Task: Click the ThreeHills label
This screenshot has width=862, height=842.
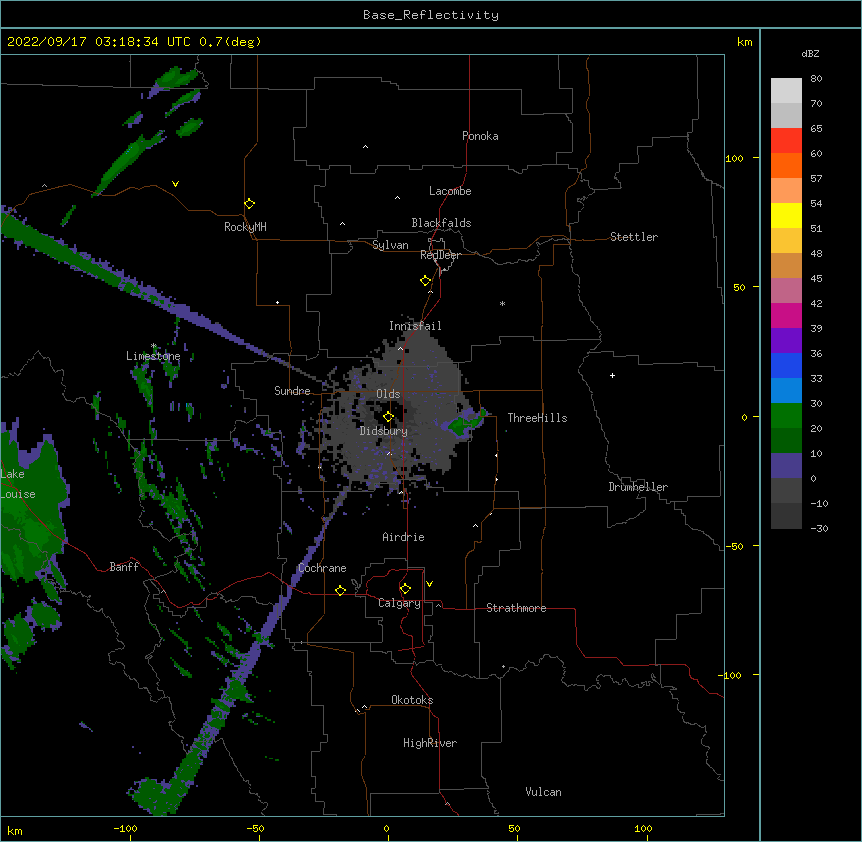Action: click(537, 418)
